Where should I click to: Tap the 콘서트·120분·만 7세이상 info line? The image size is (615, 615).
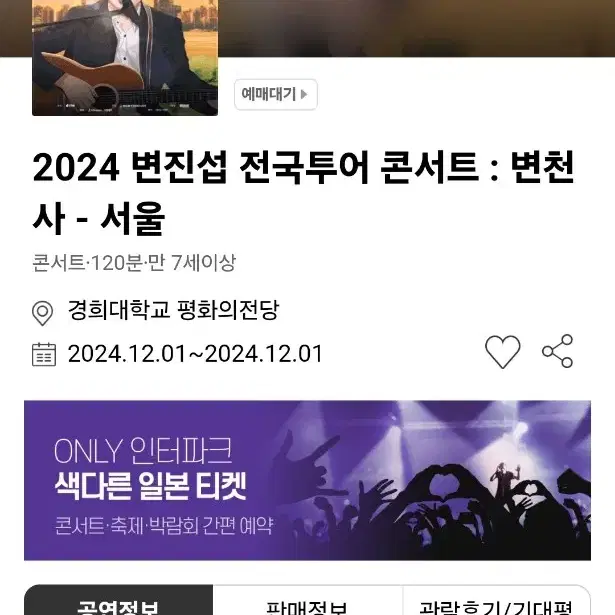tap(134, 263)
